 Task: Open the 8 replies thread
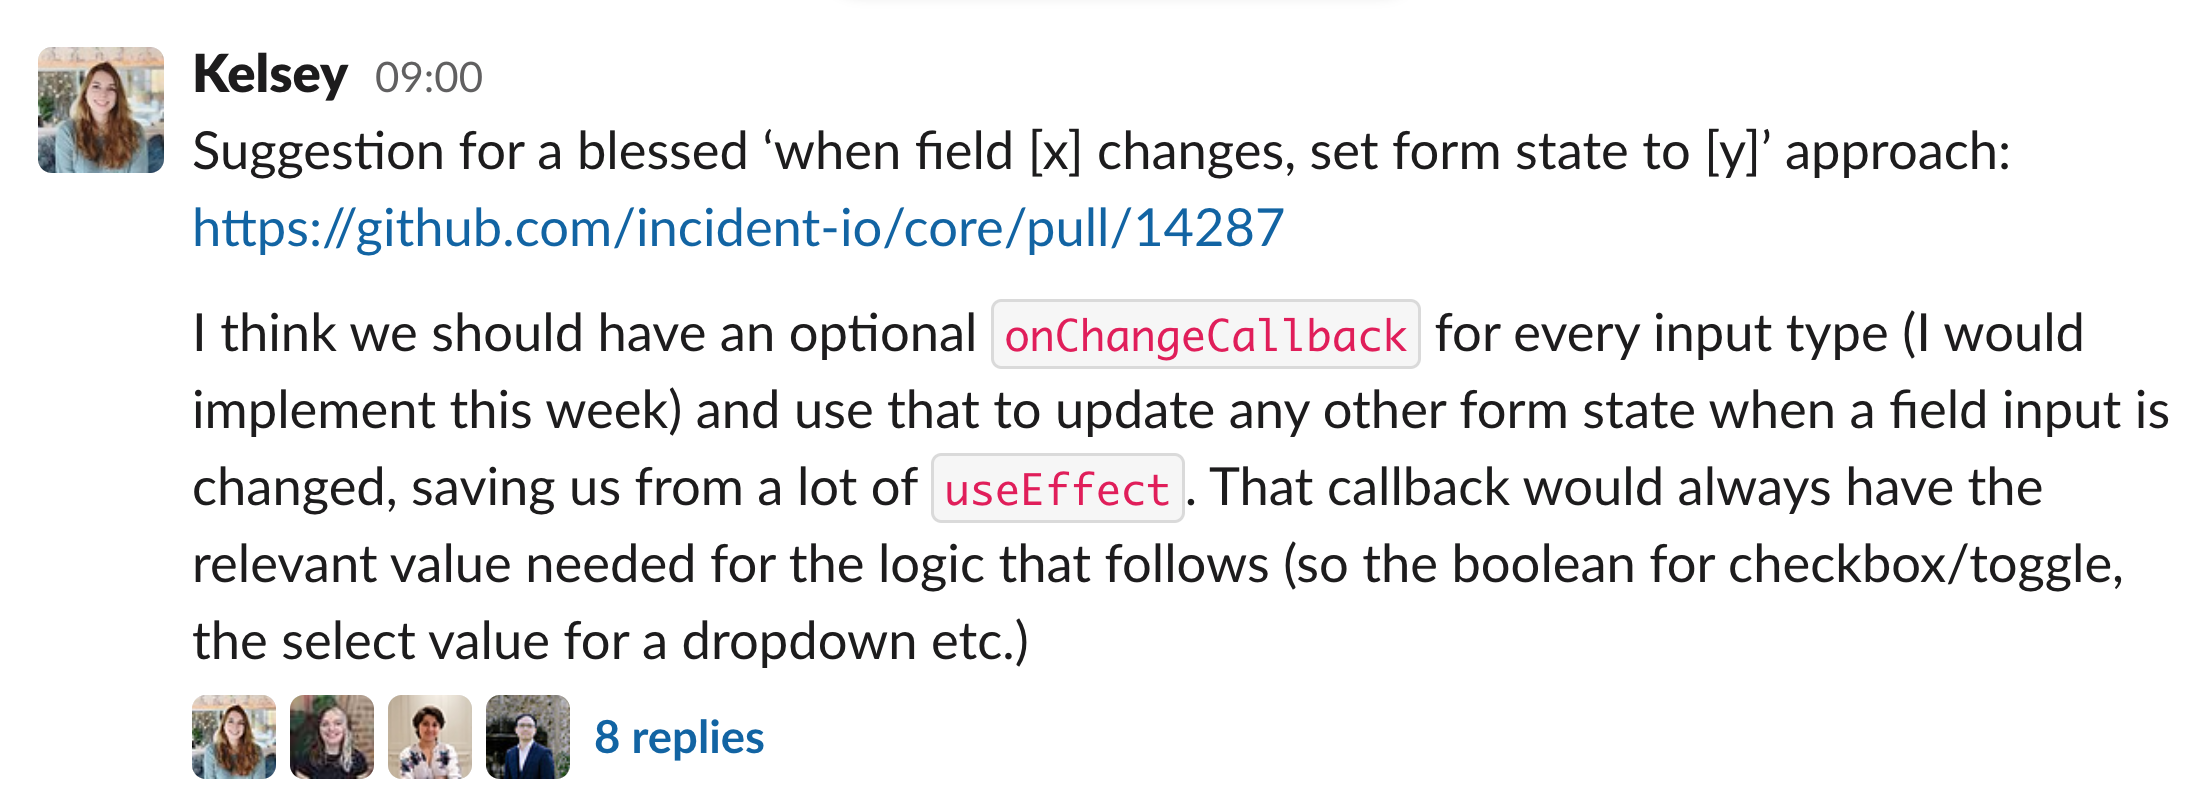pos(680,738)
